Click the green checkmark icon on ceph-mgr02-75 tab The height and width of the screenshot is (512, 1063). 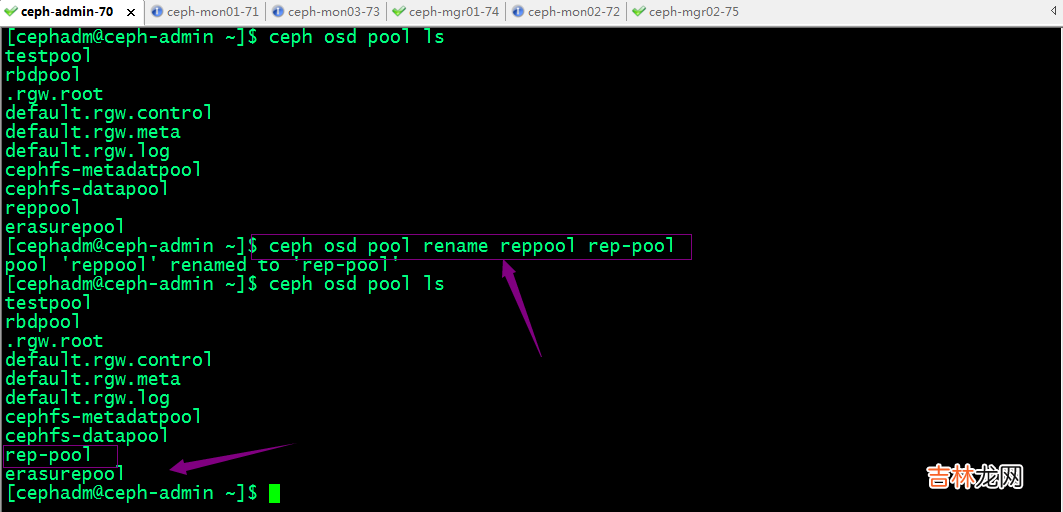pyautogui.click(x=638, y=12)
